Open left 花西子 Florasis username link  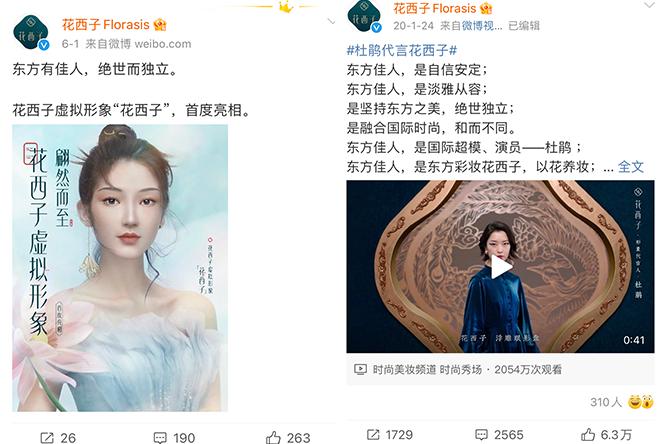click(106, 25)
